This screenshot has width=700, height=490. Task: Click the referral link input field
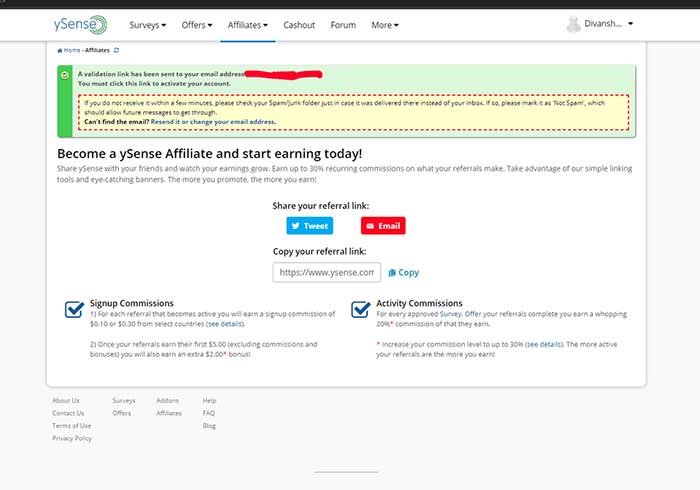coord(327,272)
